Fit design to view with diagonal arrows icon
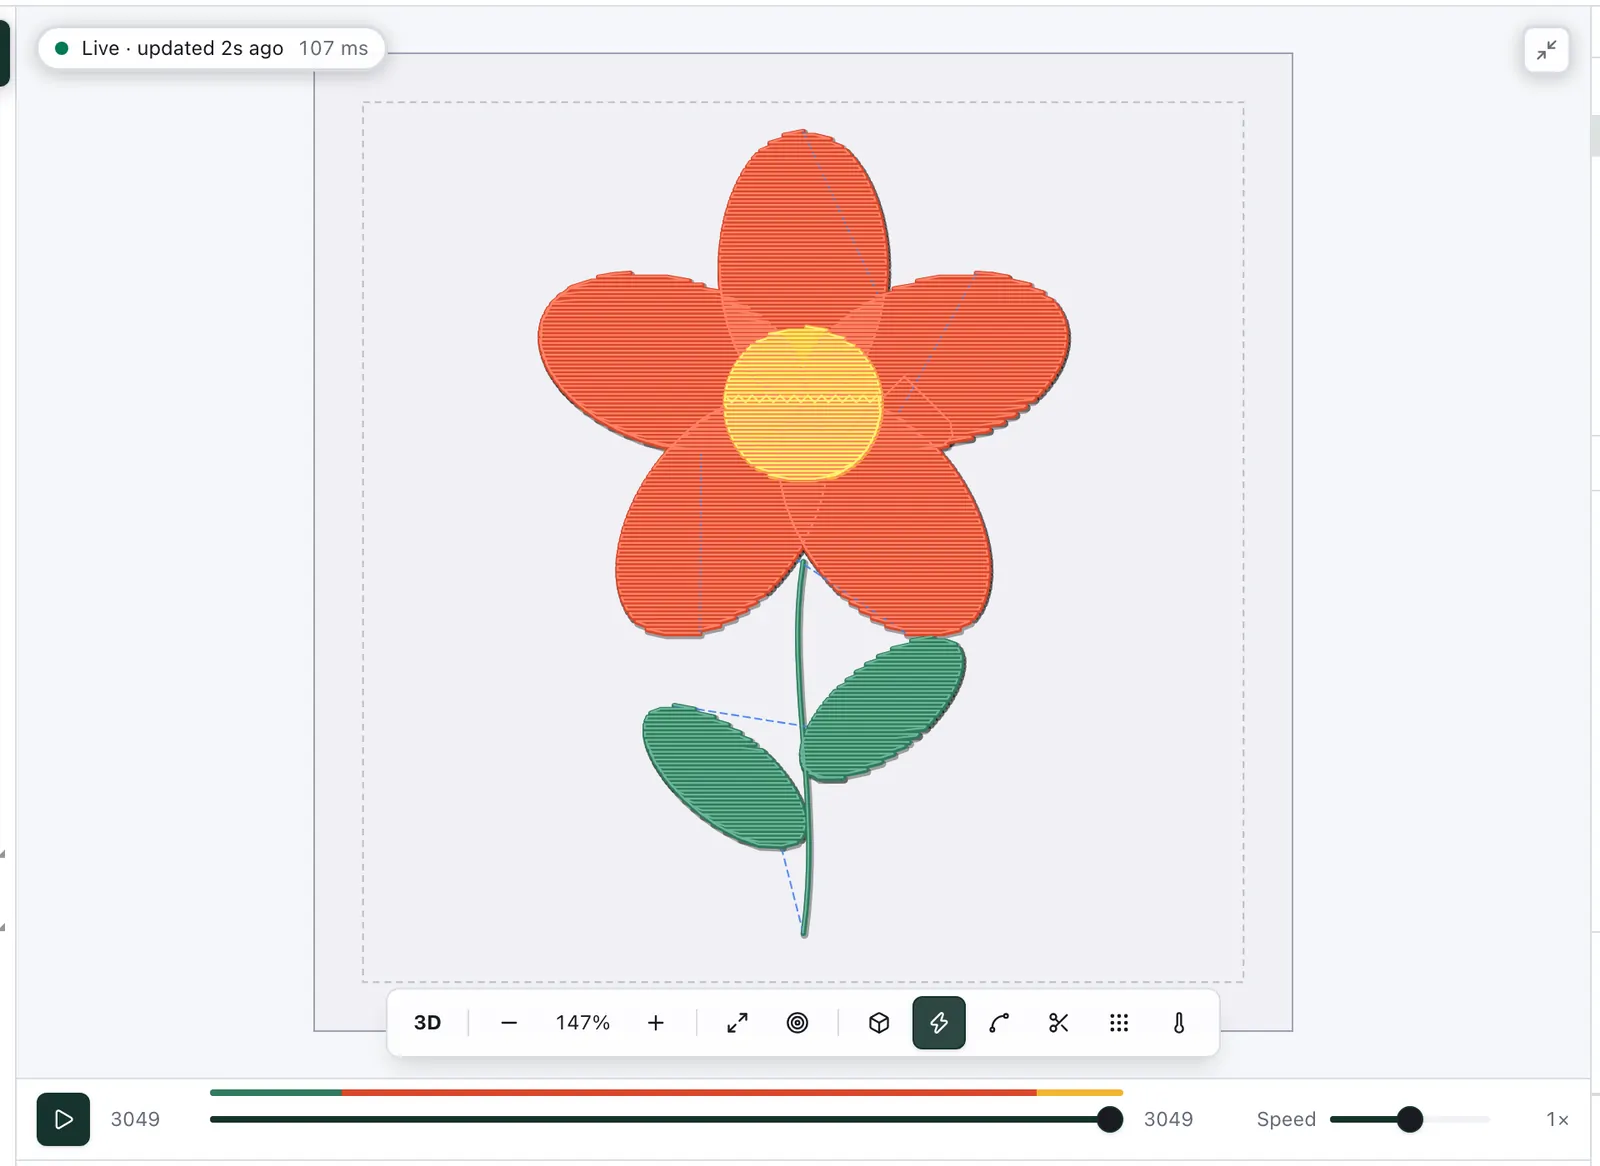Screen dimensions: 1600x1166 tap(737, 1022)
